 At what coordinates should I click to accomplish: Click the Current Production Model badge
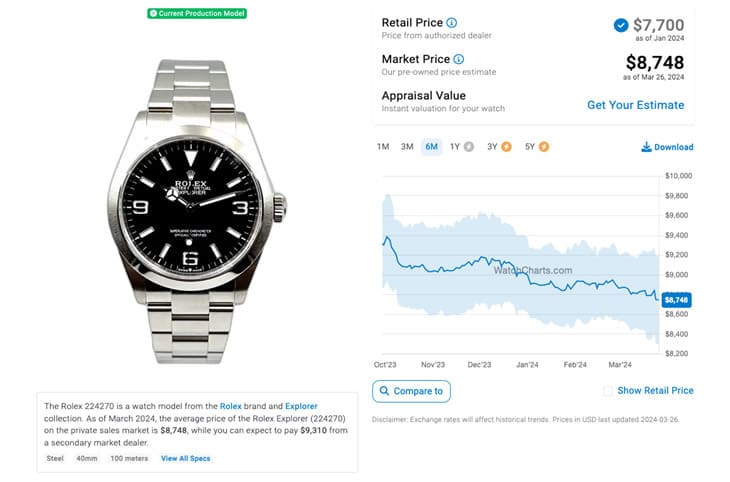pos(197,14)
